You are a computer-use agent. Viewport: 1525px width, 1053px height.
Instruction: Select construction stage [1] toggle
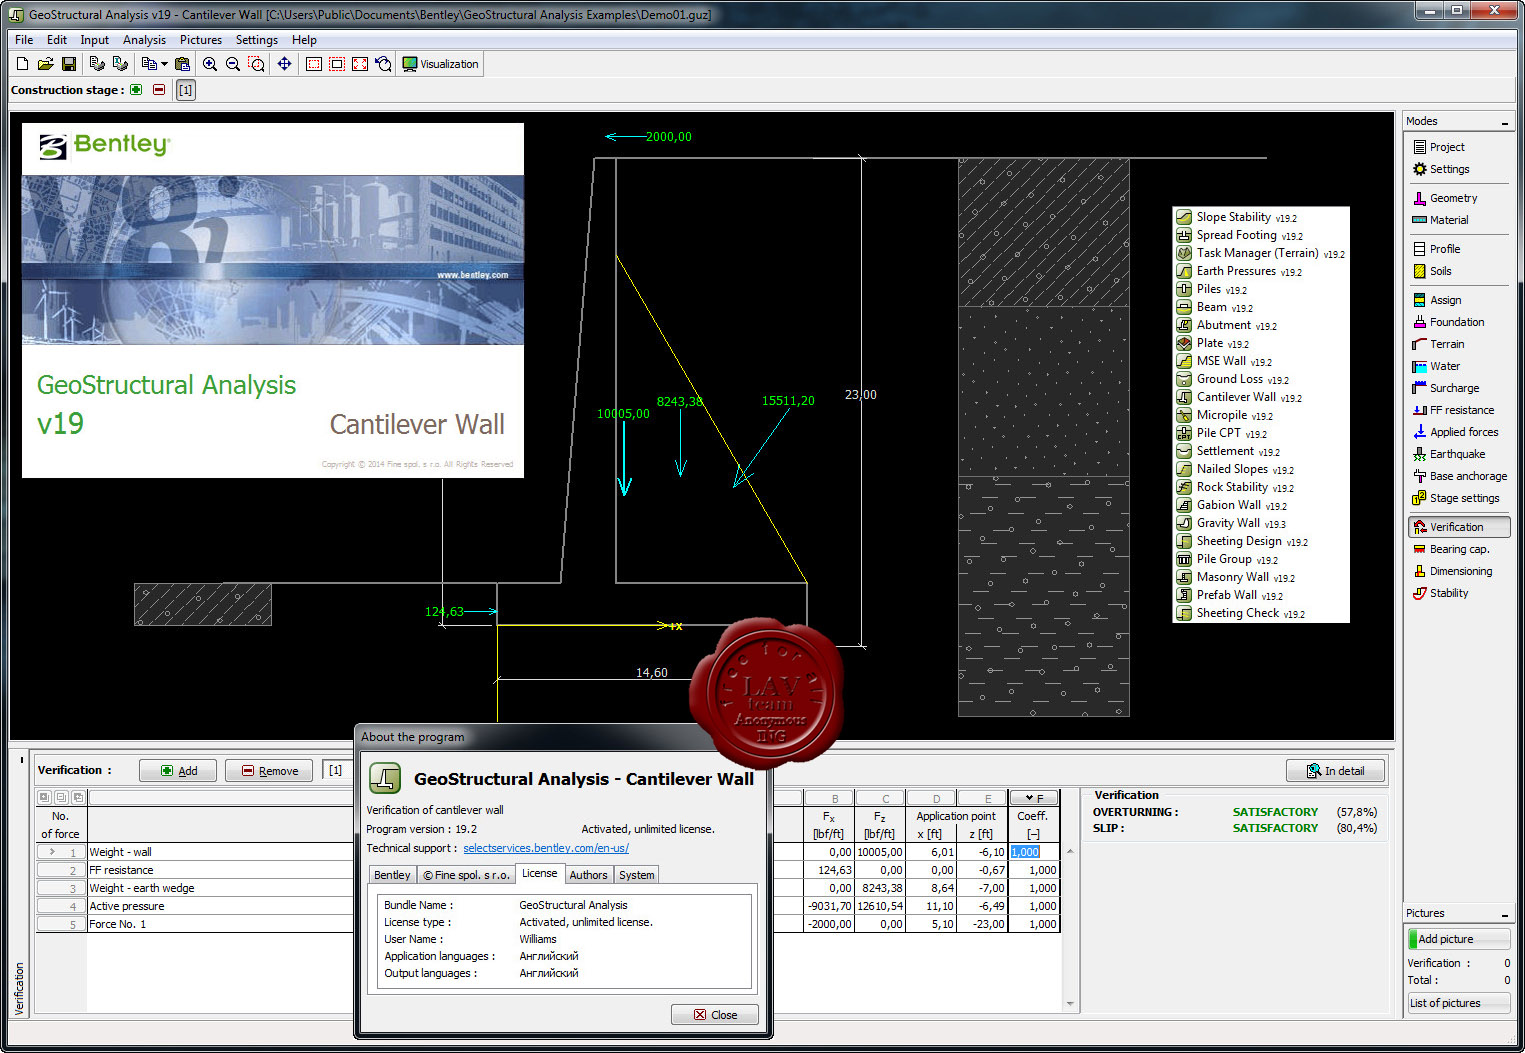[186, 90]
